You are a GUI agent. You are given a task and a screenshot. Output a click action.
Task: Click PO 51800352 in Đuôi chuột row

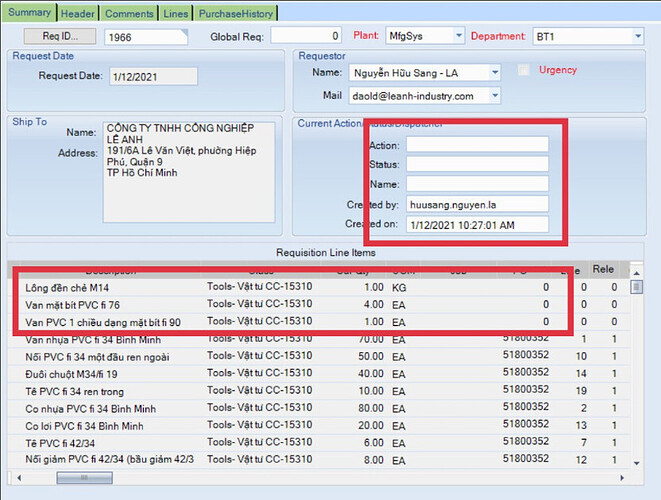pyautogui.click(x=526, y=372)
